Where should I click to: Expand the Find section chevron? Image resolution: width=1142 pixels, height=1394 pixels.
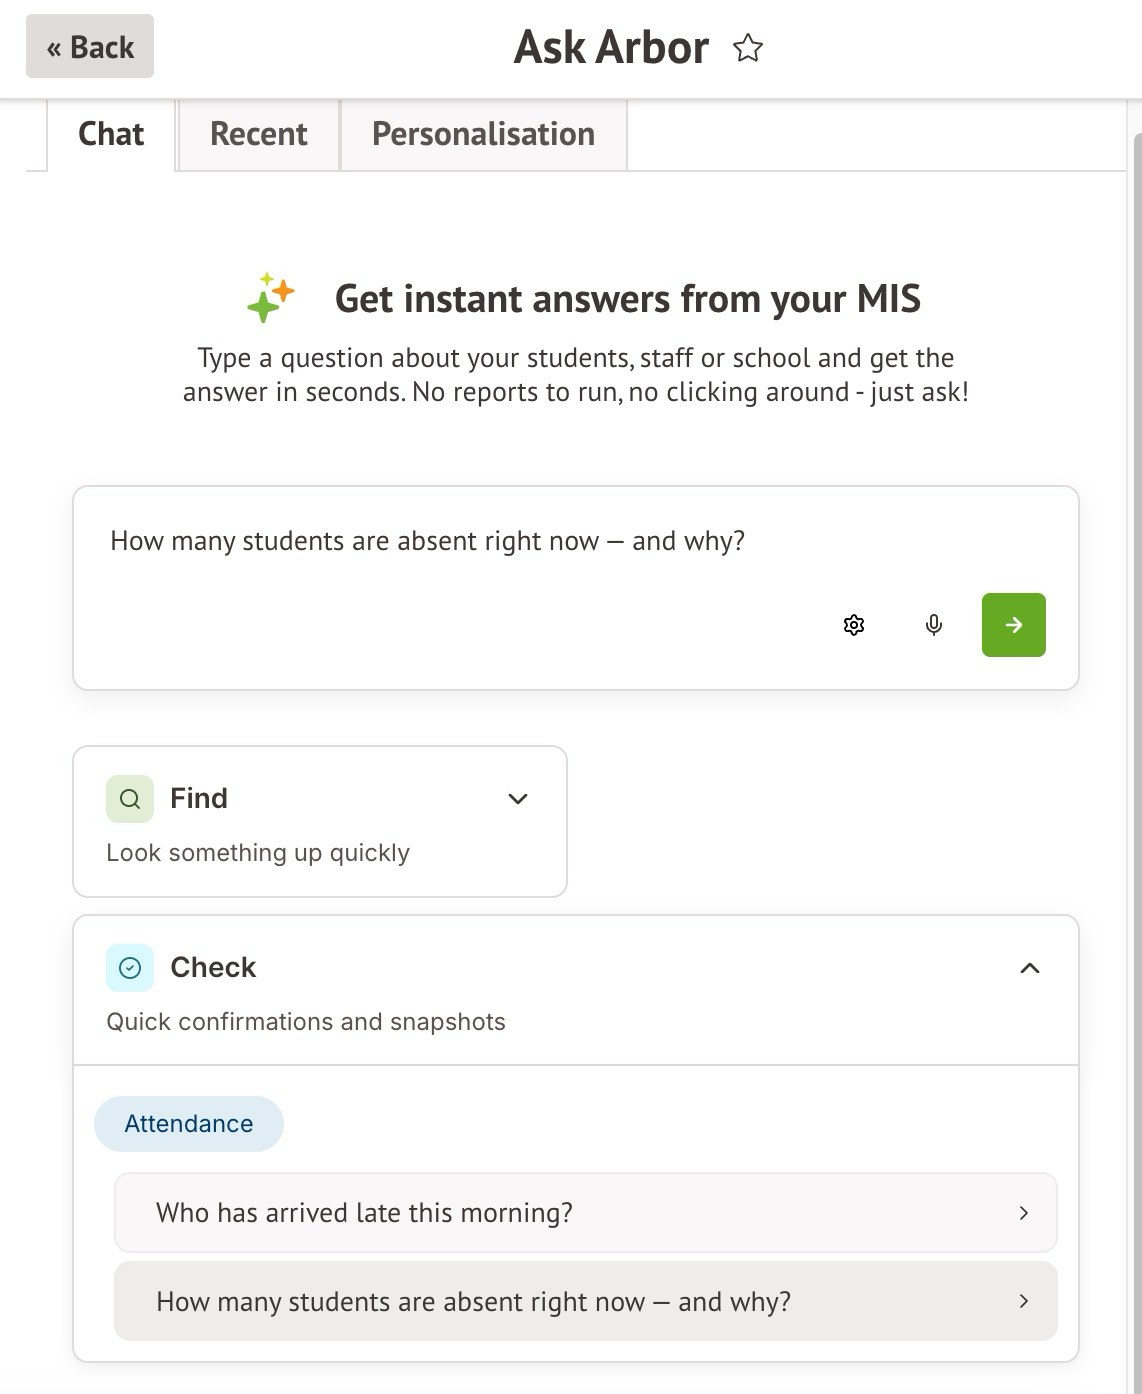click(517, 799)
